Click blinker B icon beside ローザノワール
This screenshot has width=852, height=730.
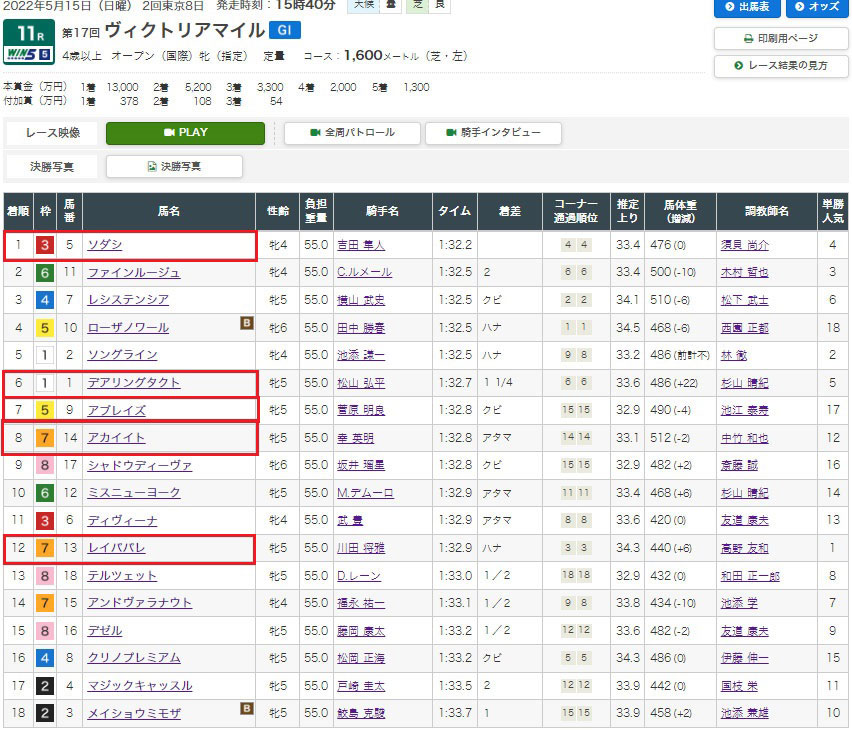(x=246, y=322)
